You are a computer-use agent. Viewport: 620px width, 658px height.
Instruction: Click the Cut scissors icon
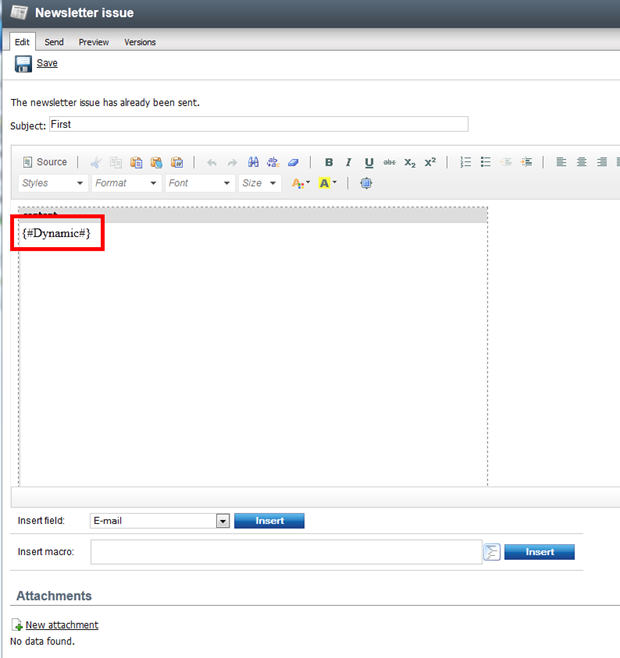pos(96,162)
